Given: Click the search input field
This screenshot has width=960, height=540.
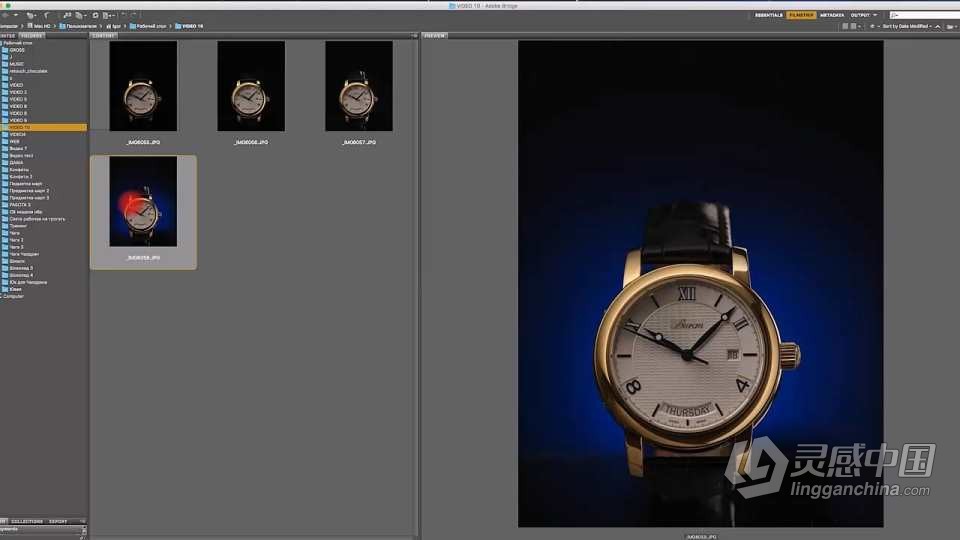Looking at the screenshot, I should pos(926,15).
